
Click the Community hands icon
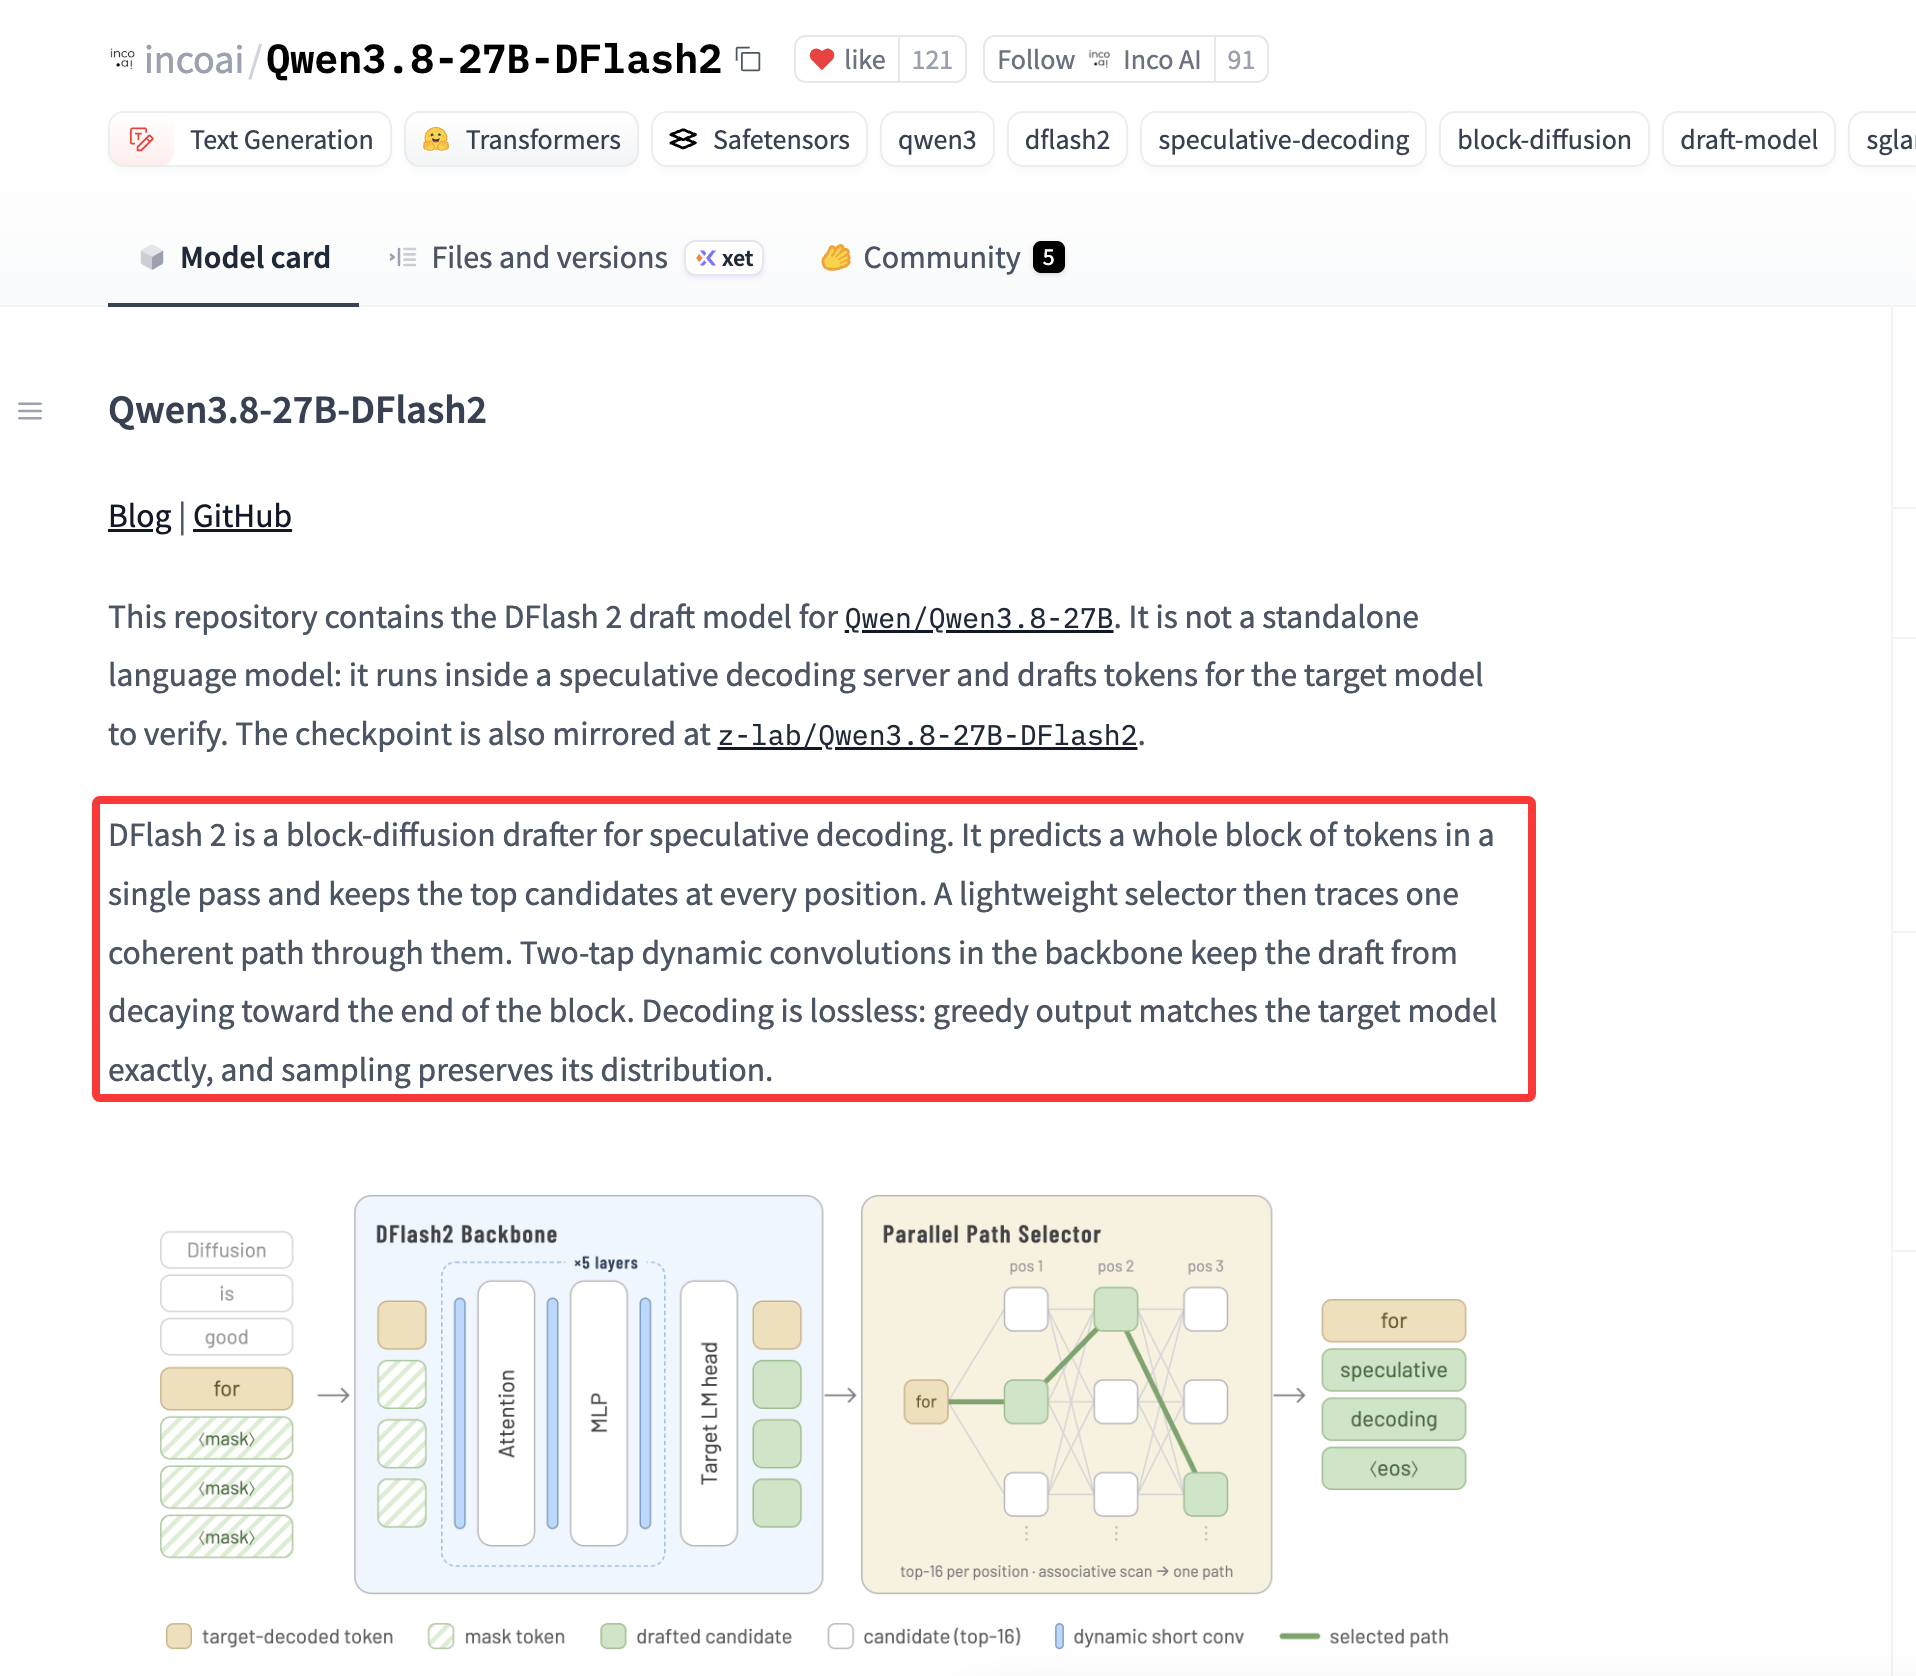[x=836, y=258]
